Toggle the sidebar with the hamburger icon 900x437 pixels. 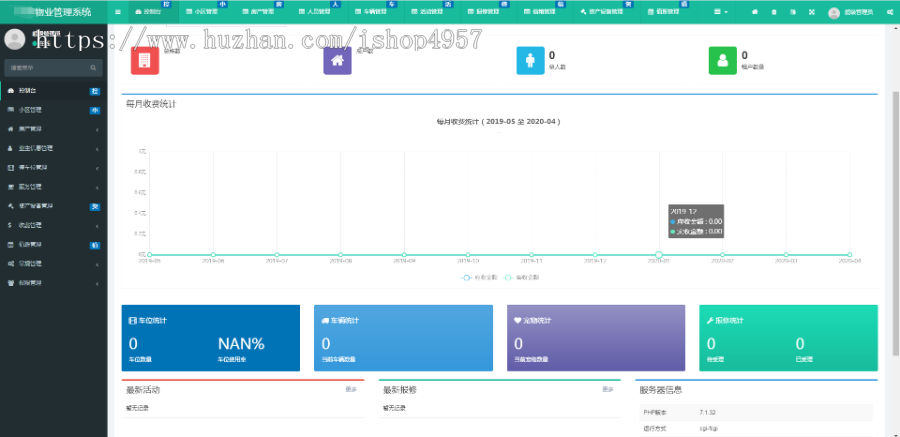118,12
